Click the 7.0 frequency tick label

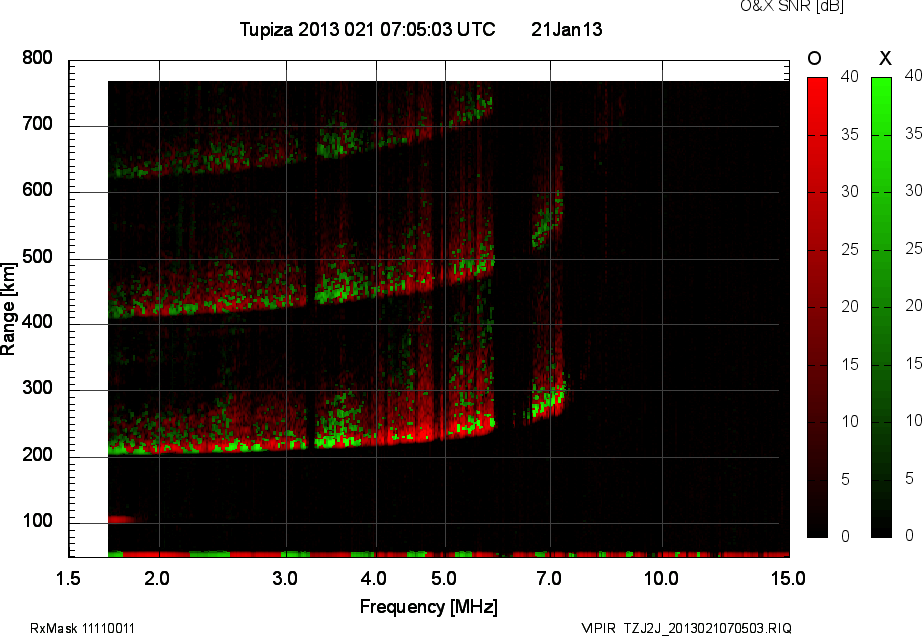549,578
